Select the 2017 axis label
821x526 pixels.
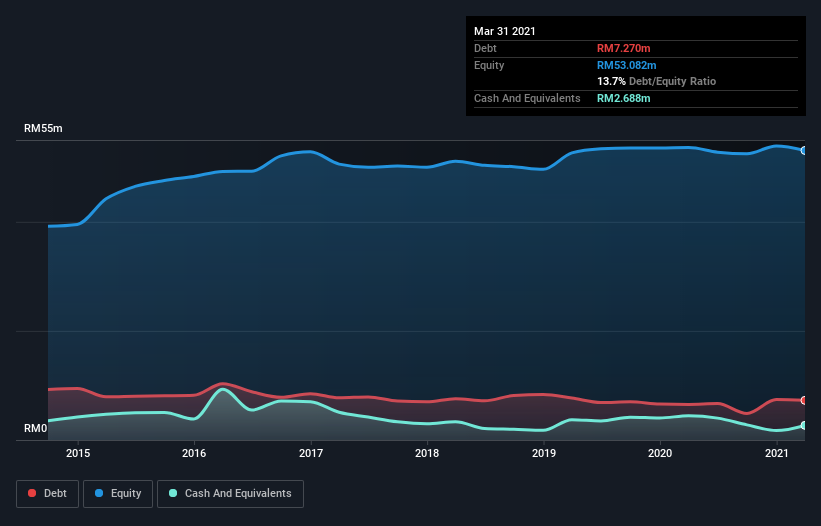tap(311, 453)
